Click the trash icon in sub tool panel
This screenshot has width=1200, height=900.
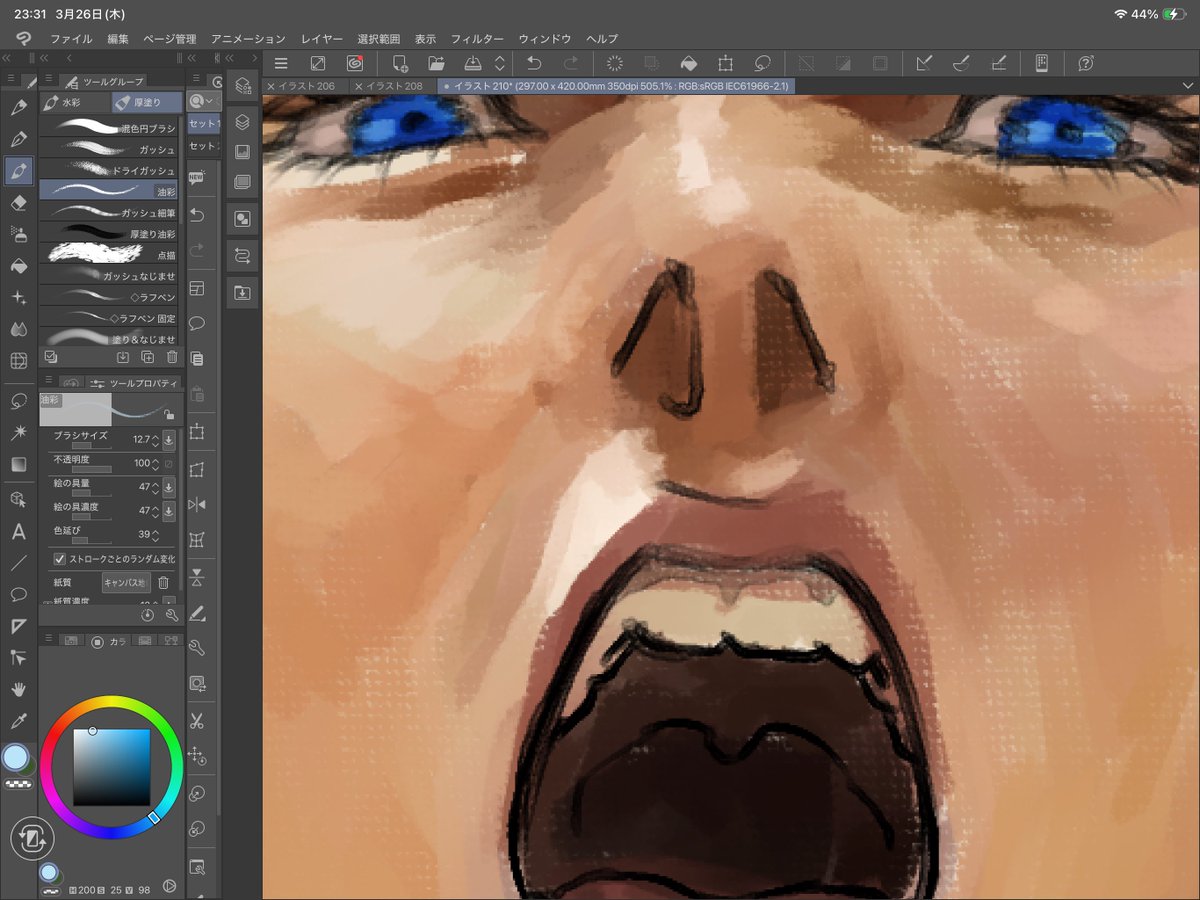coord(172,356)
